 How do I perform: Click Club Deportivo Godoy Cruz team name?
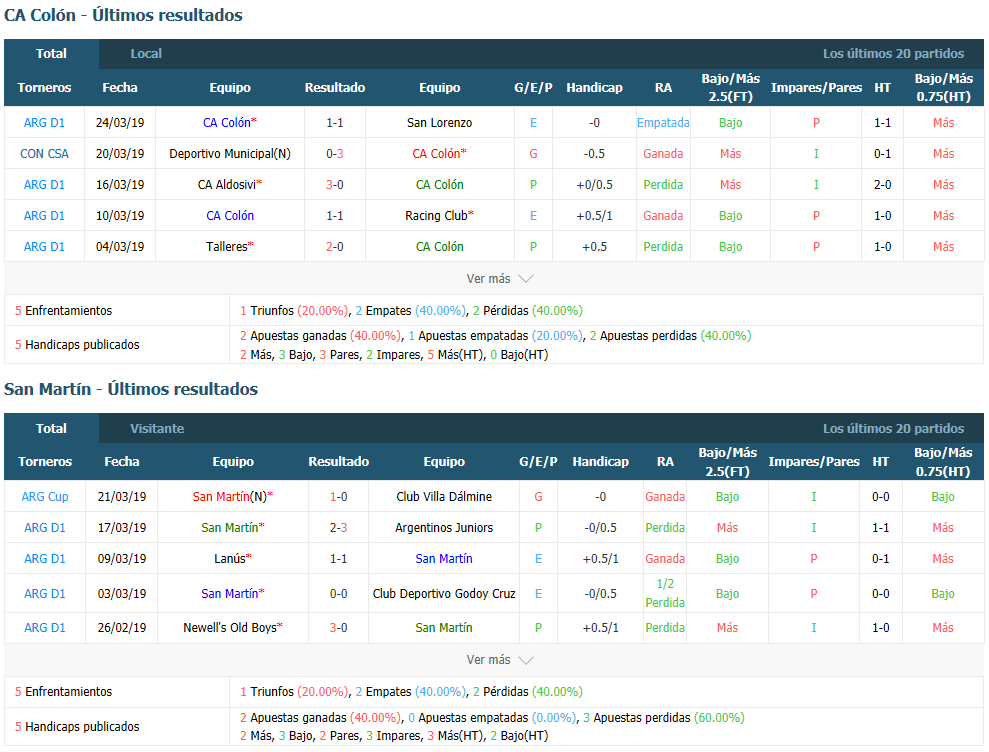pyautogui.click(x=444, y=593)
